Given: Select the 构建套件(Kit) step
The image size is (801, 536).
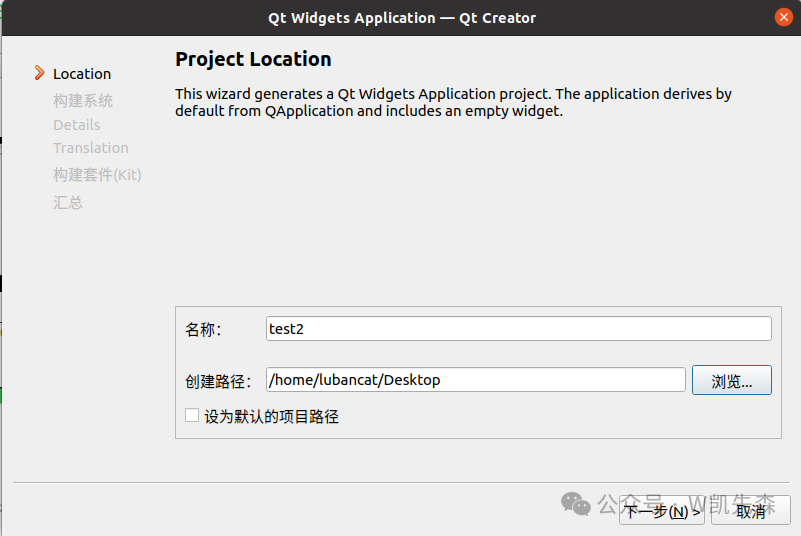Looking at the screenshot, I should [x=97, y=175].
